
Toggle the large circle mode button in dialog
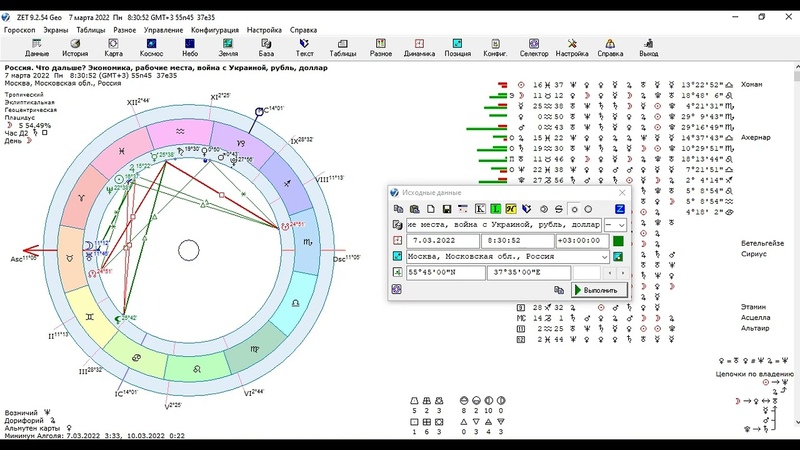coord(588,208)
